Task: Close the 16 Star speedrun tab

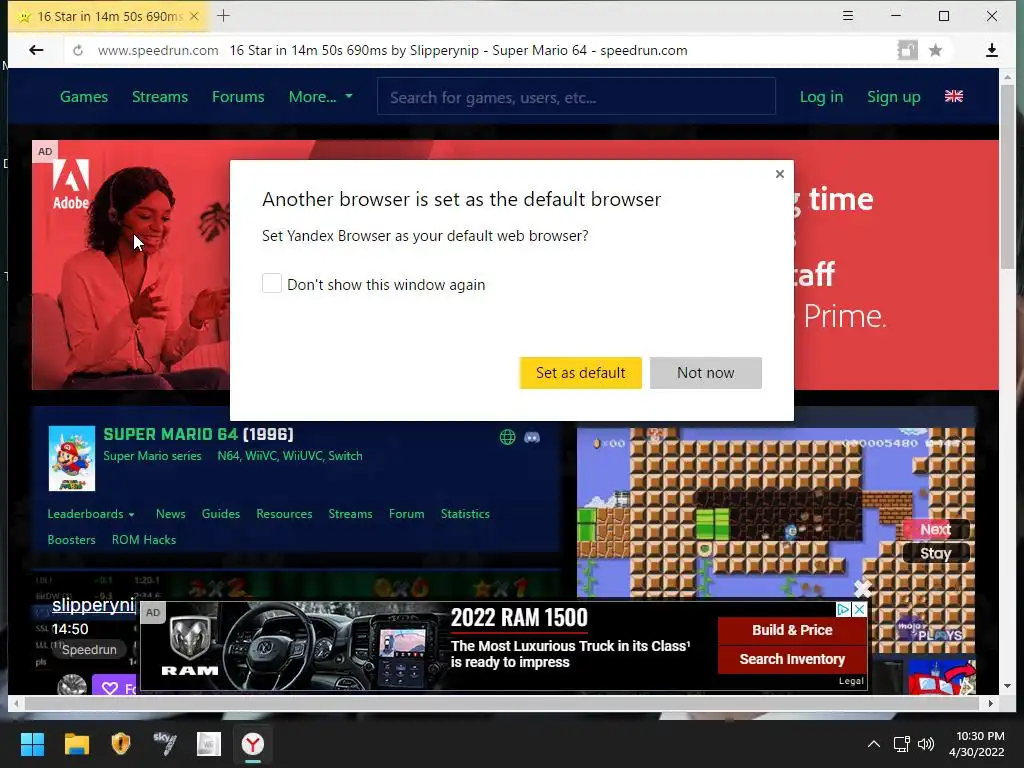Action: click(194, 16)
